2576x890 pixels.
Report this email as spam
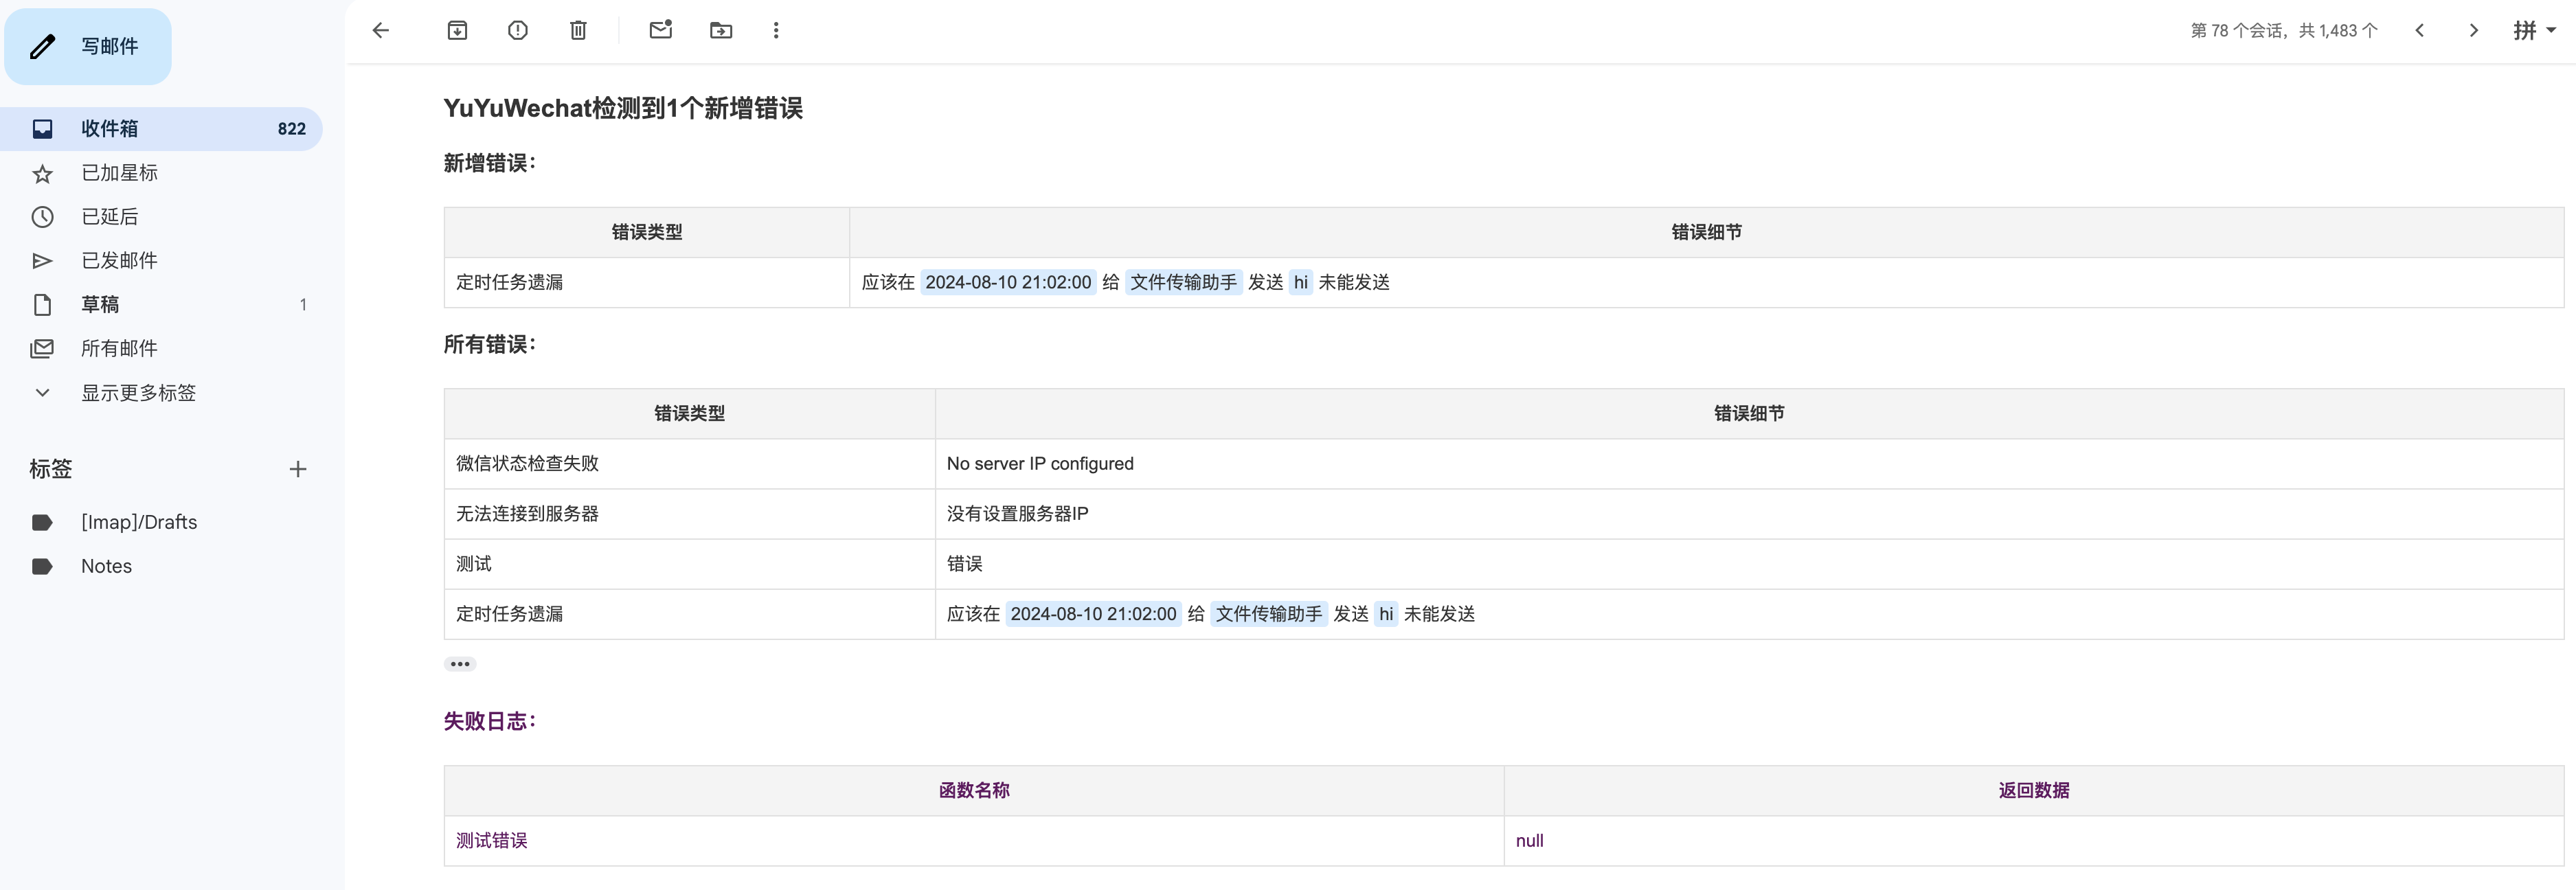[517, 30]
